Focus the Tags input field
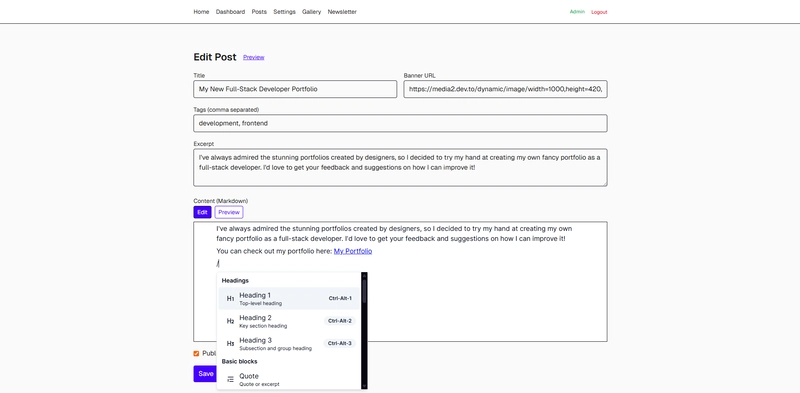 (400, 123)
